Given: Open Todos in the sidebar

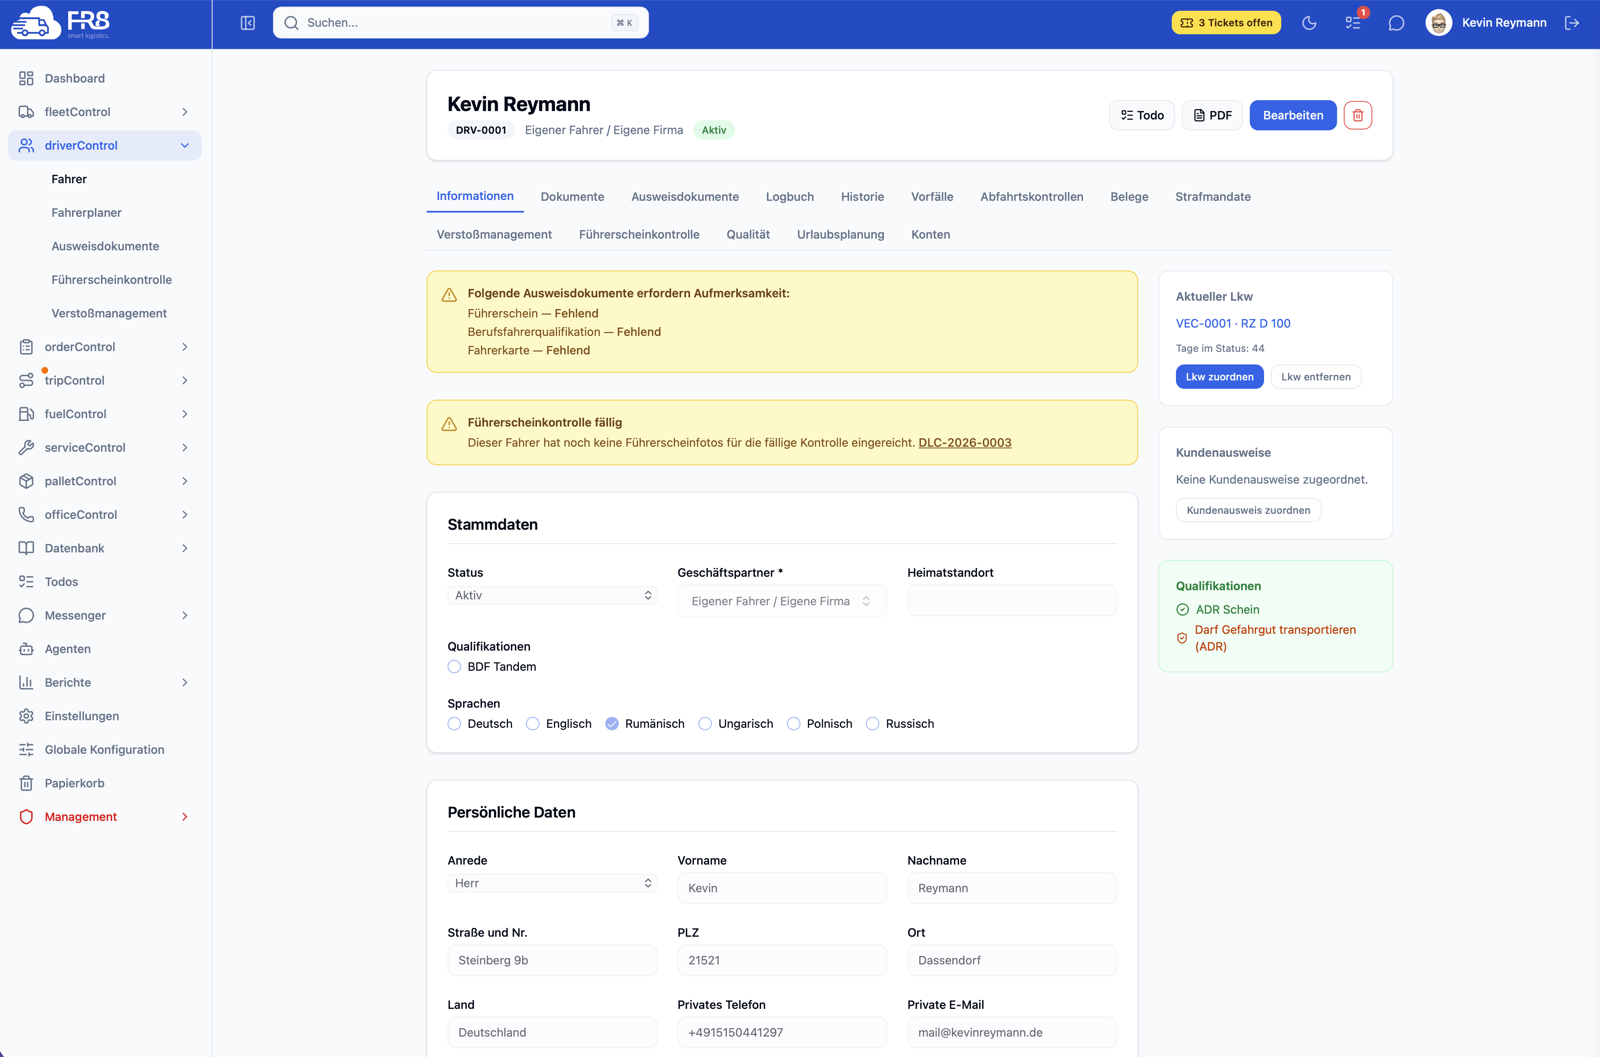Looking at the screenshot, I should coord(104,582).
